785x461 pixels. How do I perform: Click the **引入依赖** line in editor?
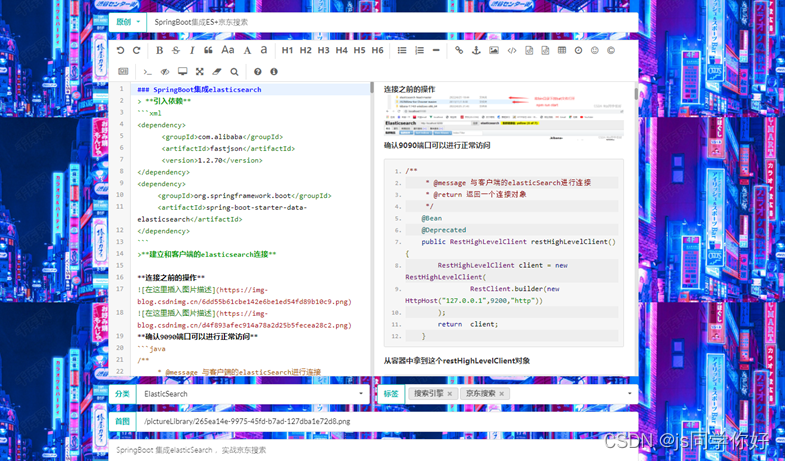[164, 101]
